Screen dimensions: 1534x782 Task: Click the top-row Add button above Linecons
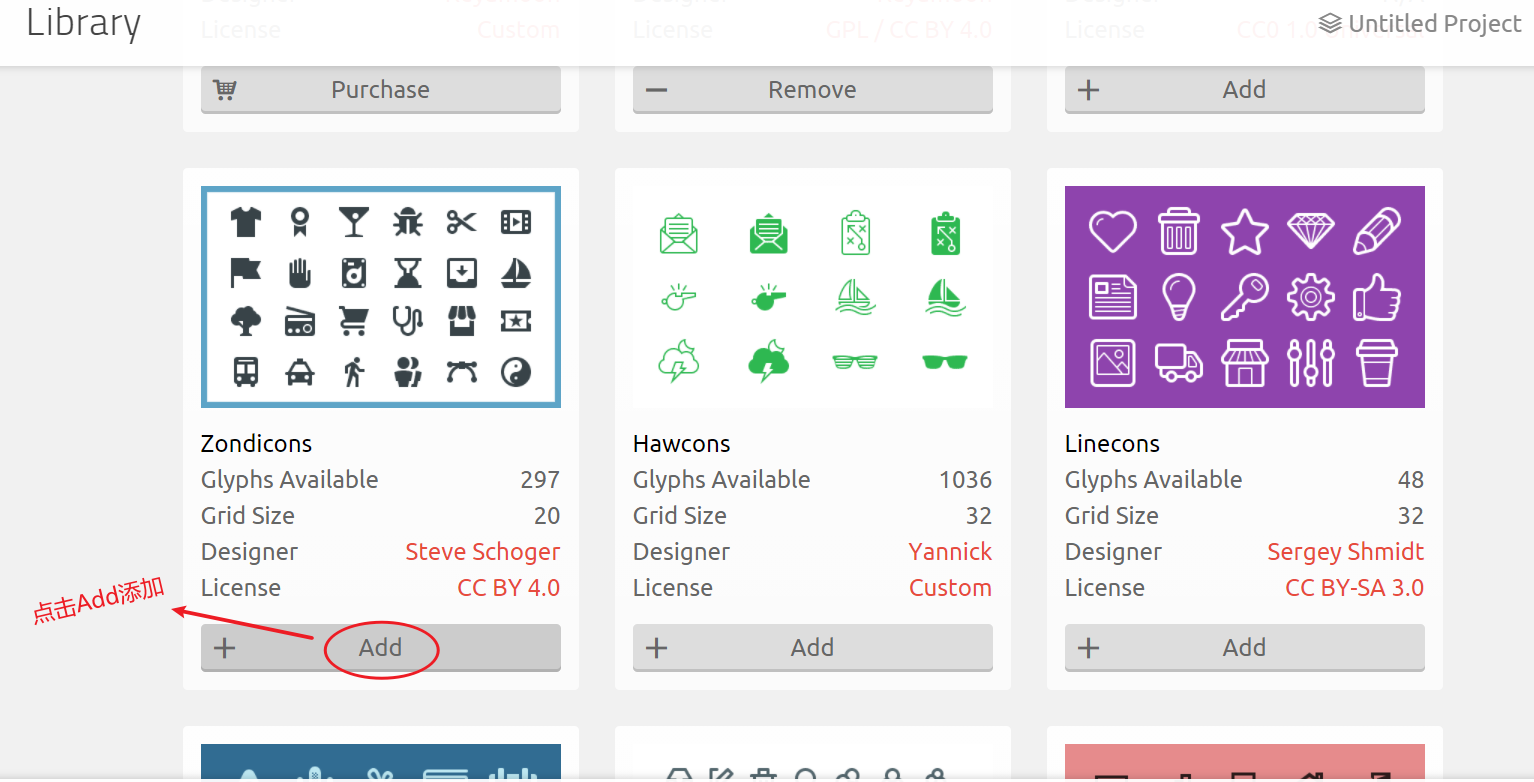[1245, 89]
